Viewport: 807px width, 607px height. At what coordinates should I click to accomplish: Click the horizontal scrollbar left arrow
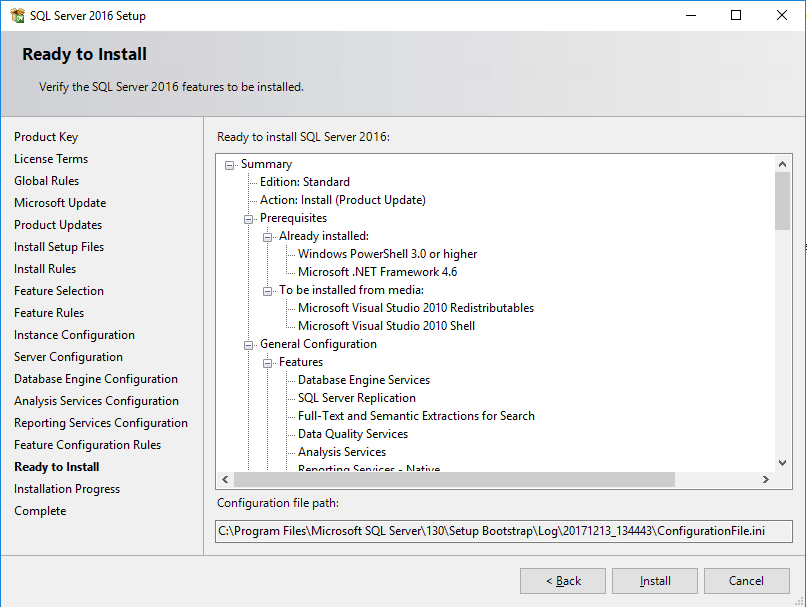(x=225, y=479)
